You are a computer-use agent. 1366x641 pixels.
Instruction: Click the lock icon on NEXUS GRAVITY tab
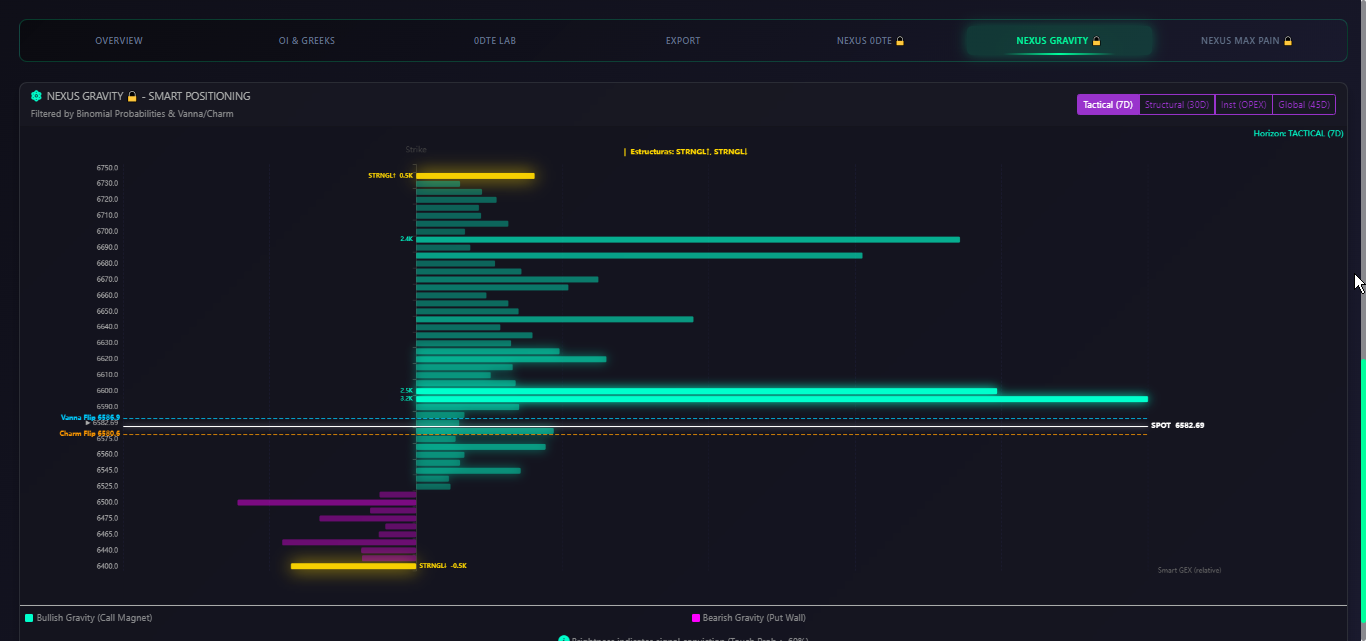point(1096,41)
